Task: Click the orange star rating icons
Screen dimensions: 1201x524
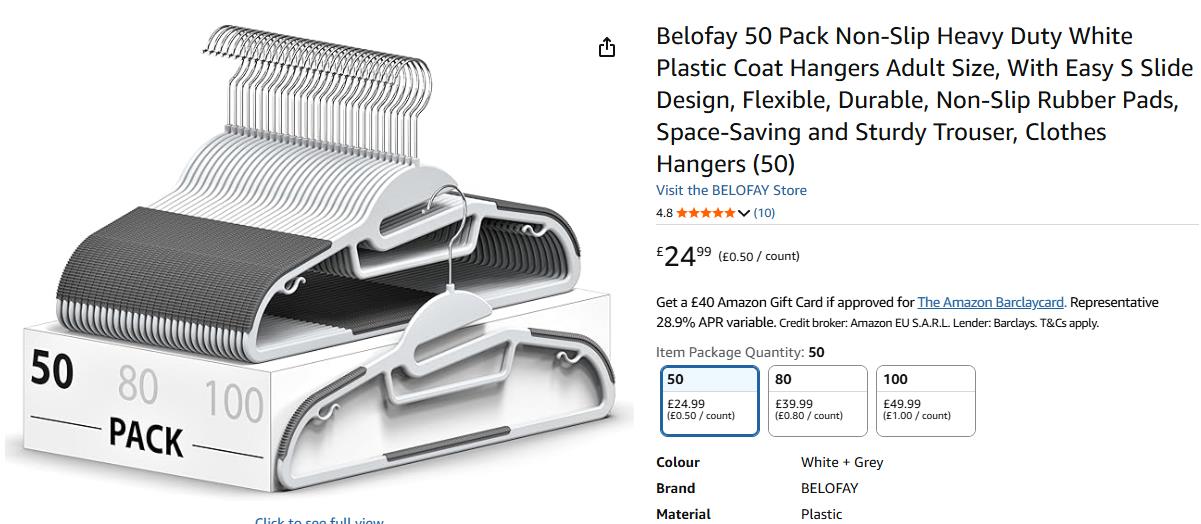Action: (705, 213)
